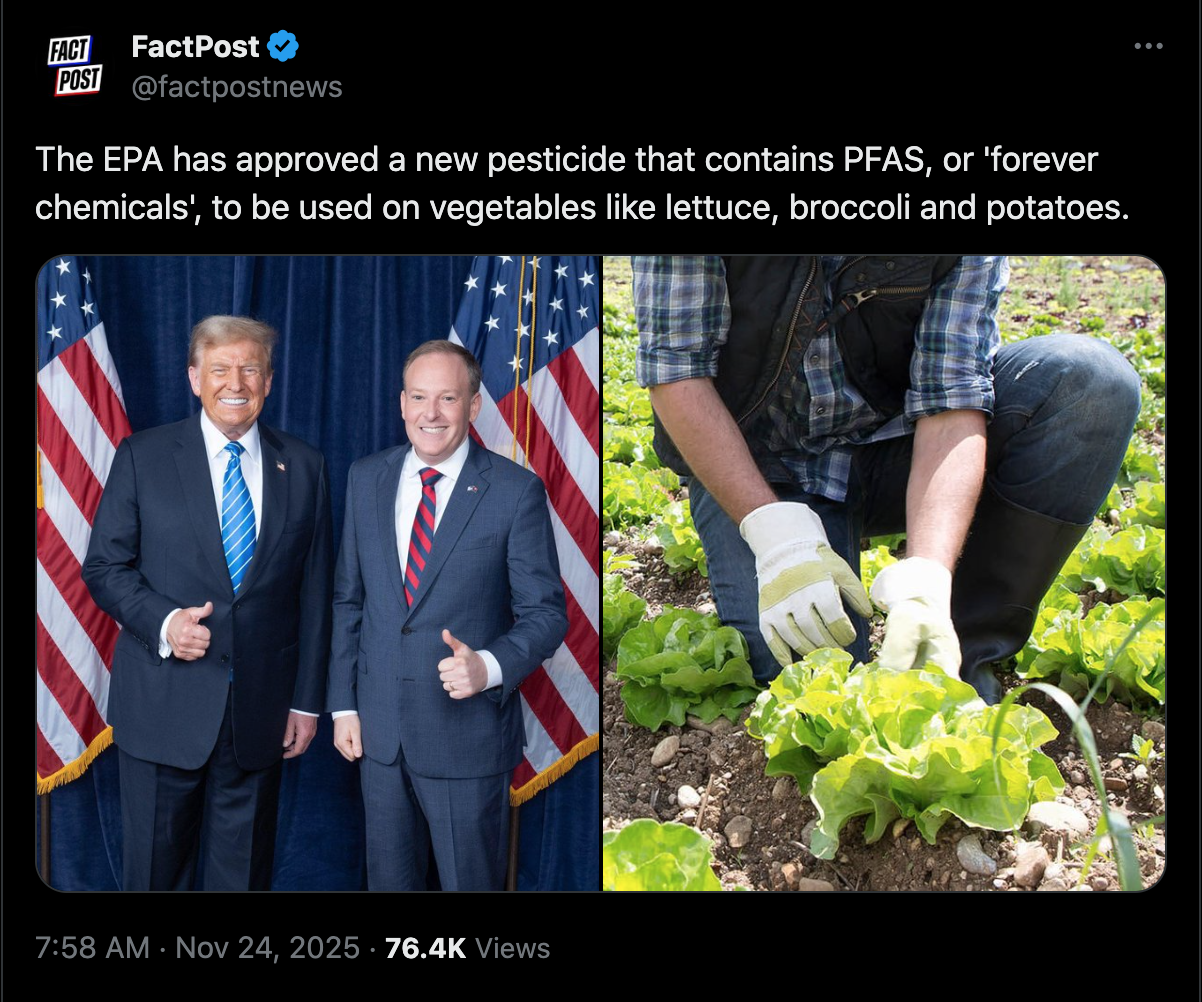Image resolution: width=1202 pixels, height=1002 pixels.
Task: Open the FactPost profile avatar logo
Action: pyautogui.click(x=74, y=66)
